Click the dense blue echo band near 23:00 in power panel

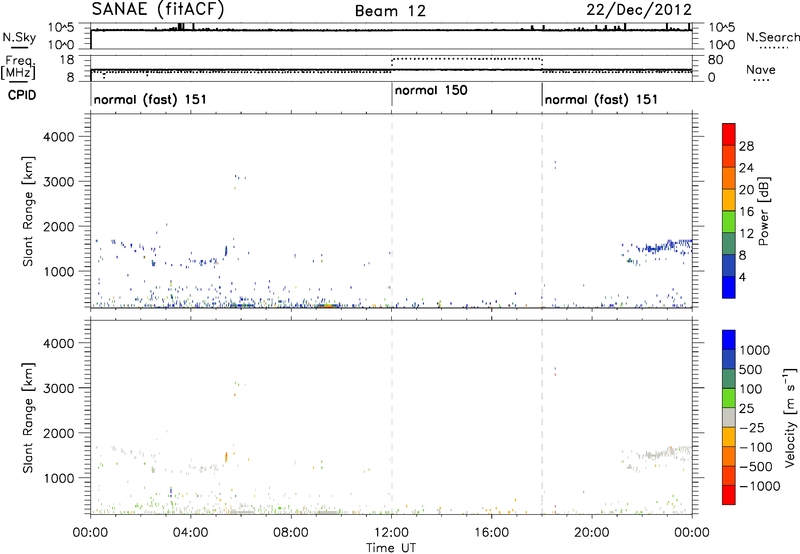point(666,246)
